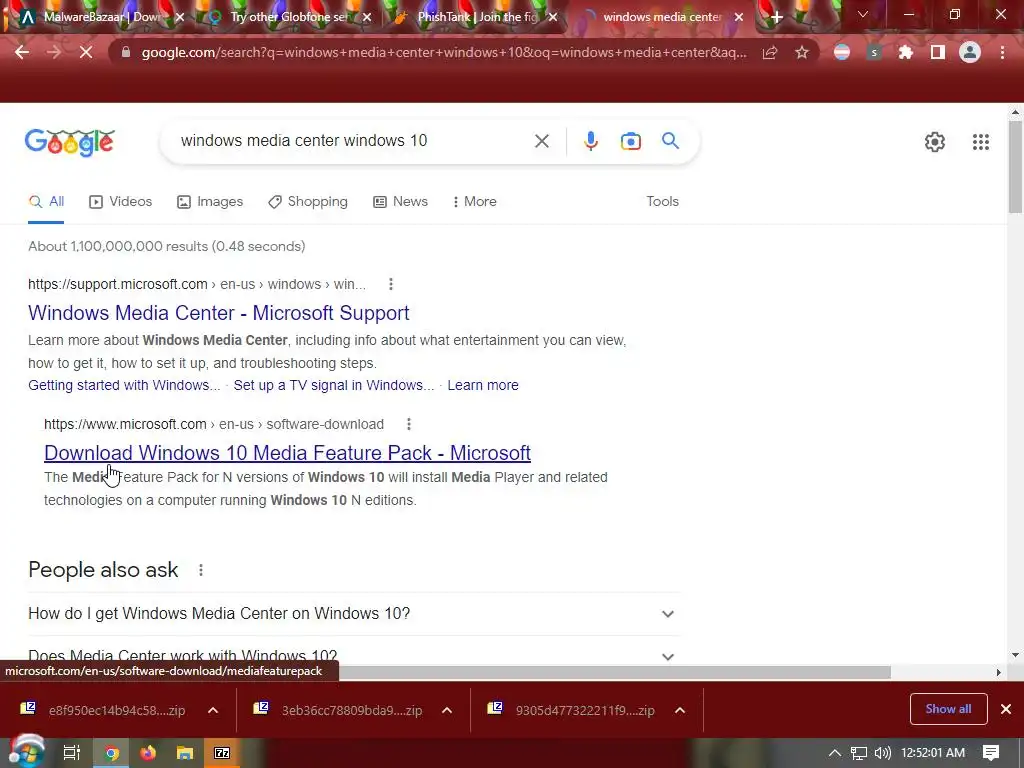Open the 3eb36cc78809bda9 zip download

click(338, 711)
